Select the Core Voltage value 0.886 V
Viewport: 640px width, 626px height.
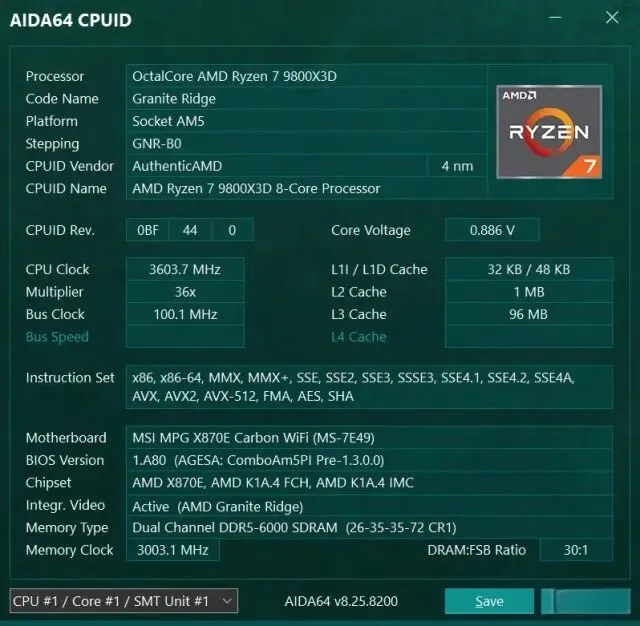point(492,230)
